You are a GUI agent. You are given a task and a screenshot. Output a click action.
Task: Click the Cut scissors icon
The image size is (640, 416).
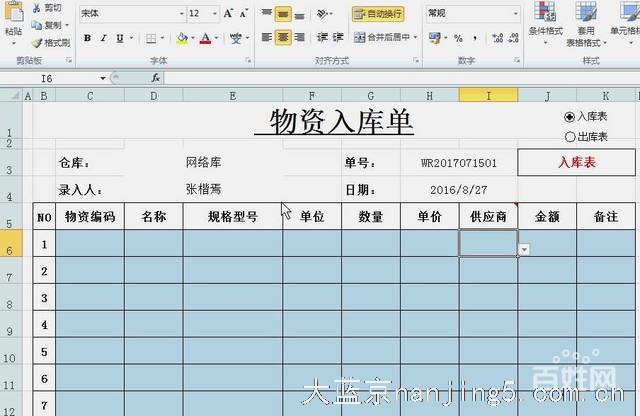tap(36, 8)
